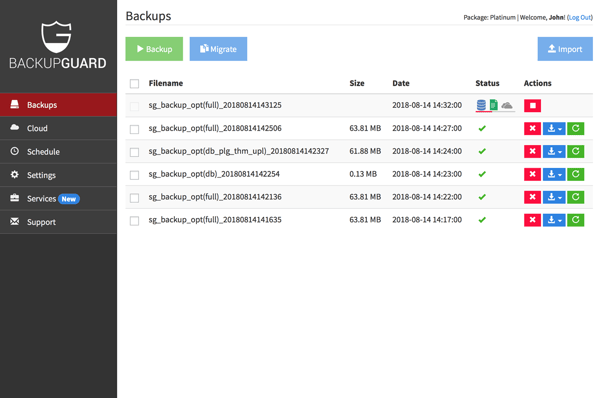Go to Schedule in the sidebar
600x398 pixels.
point(59,152)
